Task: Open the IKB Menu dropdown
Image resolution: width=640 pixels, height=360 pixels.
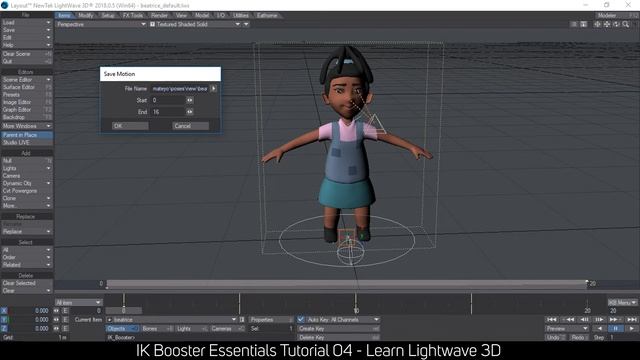Action: 622,302
